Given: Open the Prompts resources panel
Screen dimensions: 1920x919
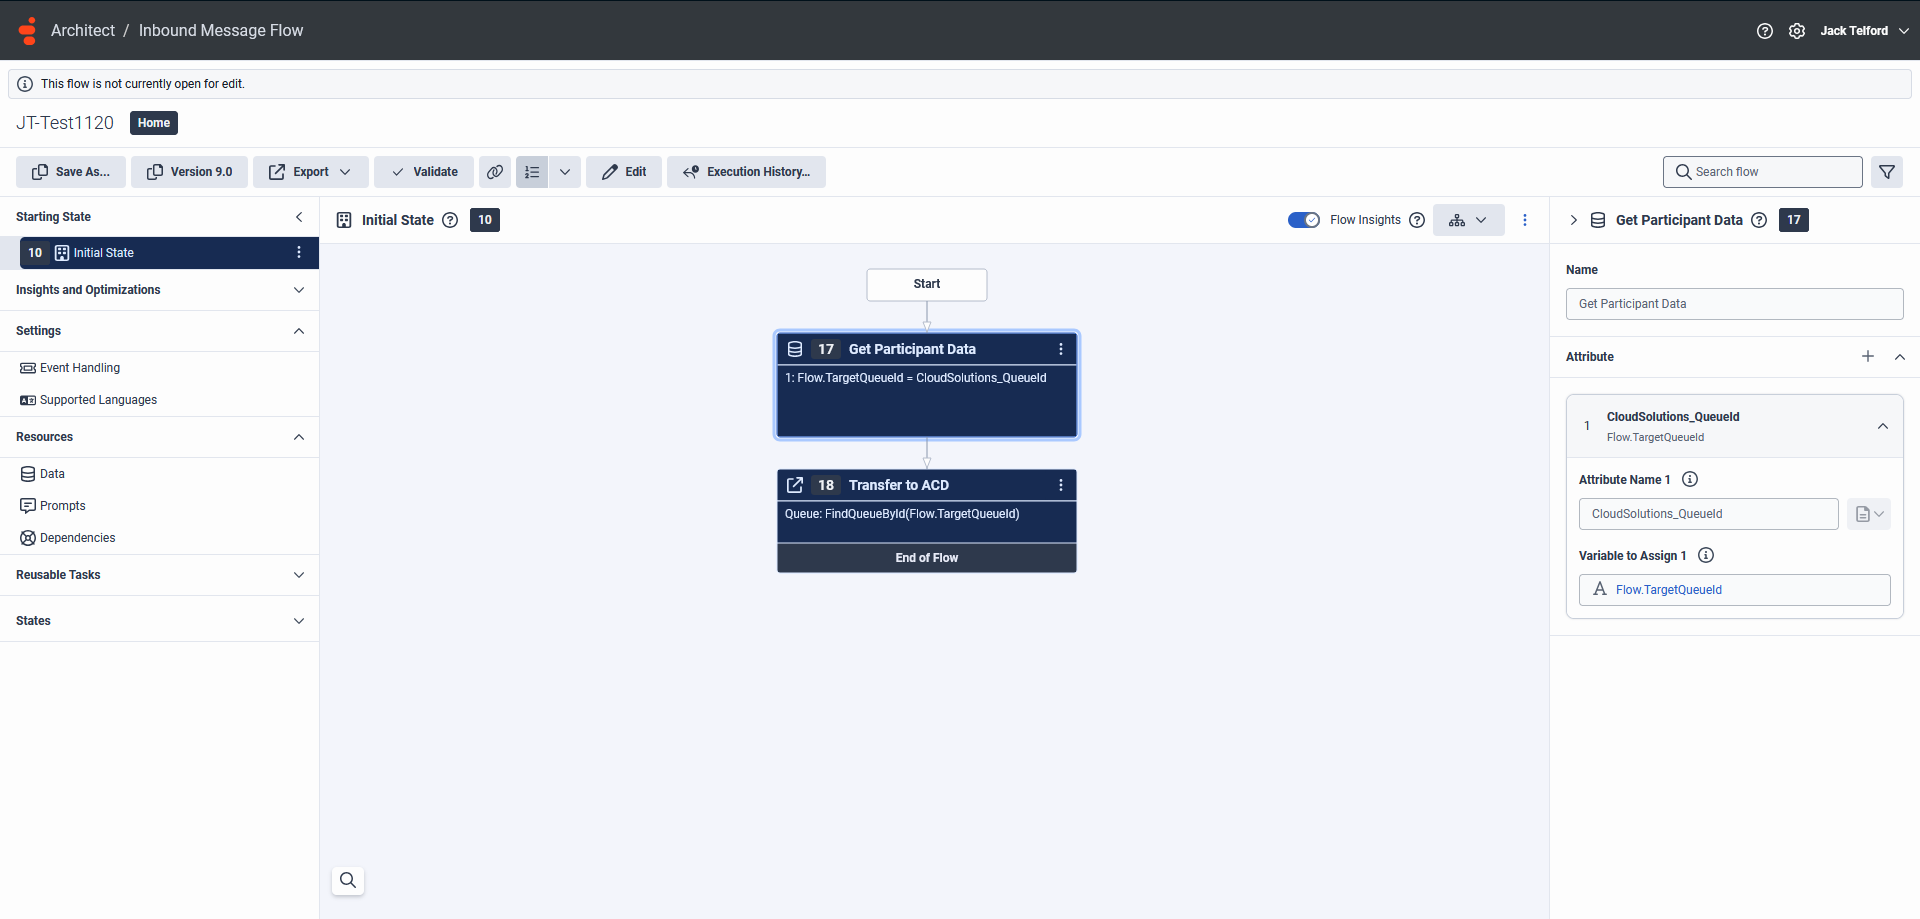Looking at the screenshot, I should click(x=62, y=505).
